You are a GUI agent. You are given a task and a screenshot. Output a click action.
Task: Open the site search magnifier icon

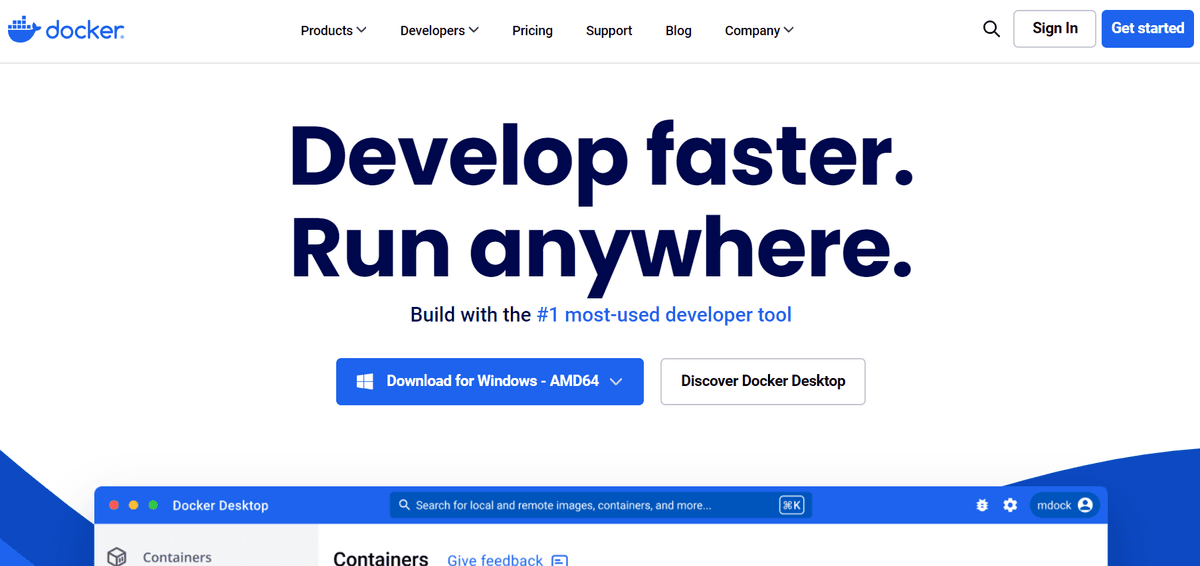[991, 29]
